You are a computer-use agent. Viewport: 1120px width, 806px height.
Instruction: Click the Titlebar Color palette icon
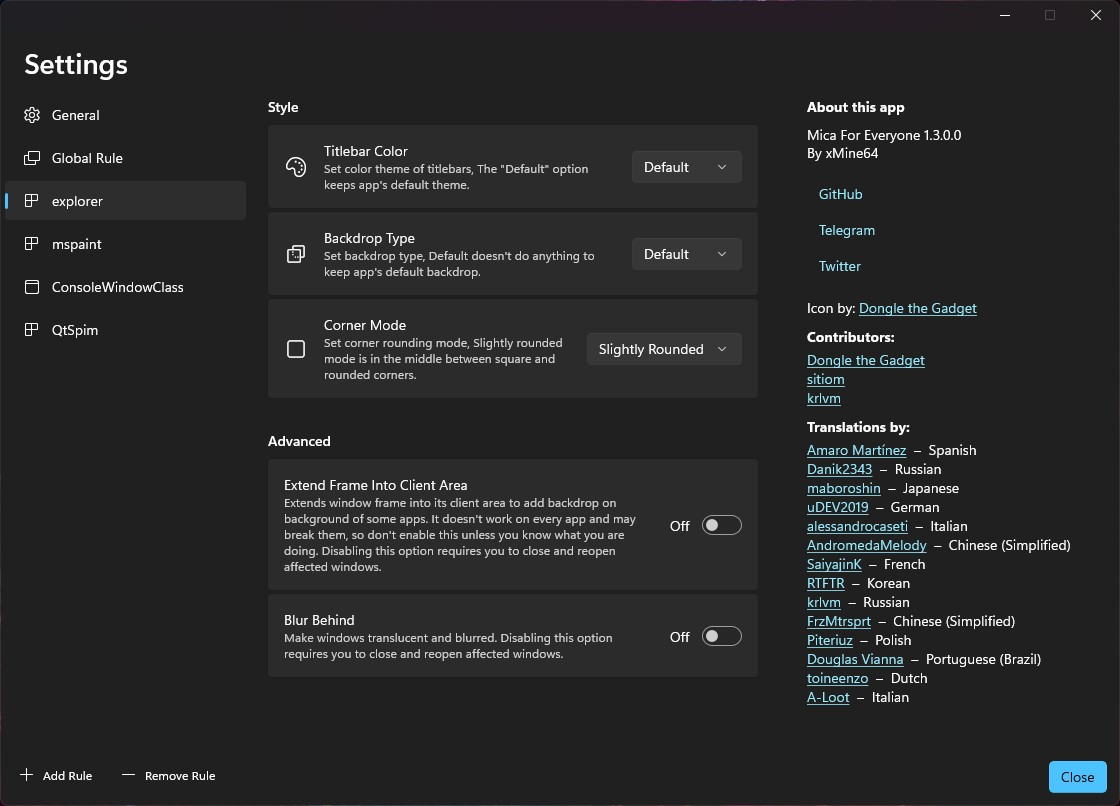(x=296, y=166)
